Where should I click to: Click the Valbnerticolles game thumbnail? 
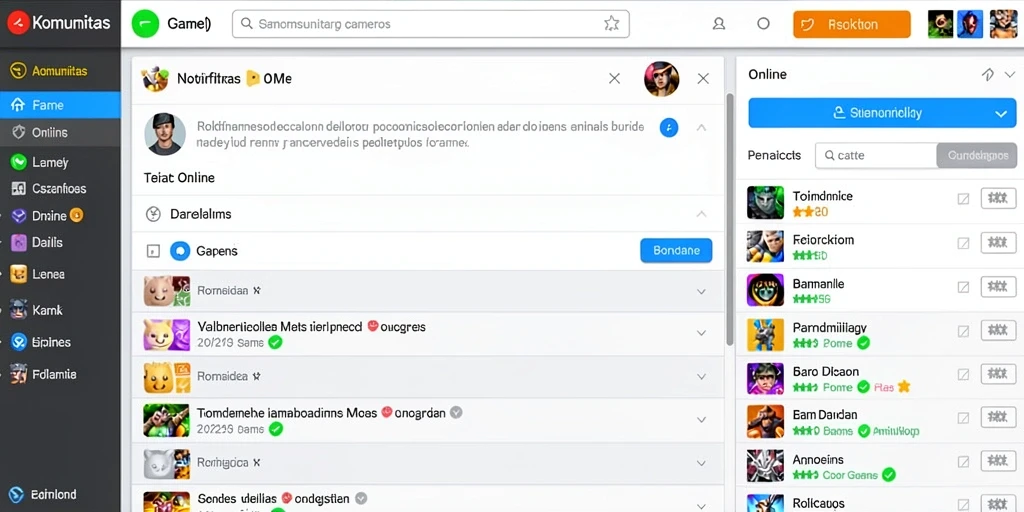pos(167,334)
